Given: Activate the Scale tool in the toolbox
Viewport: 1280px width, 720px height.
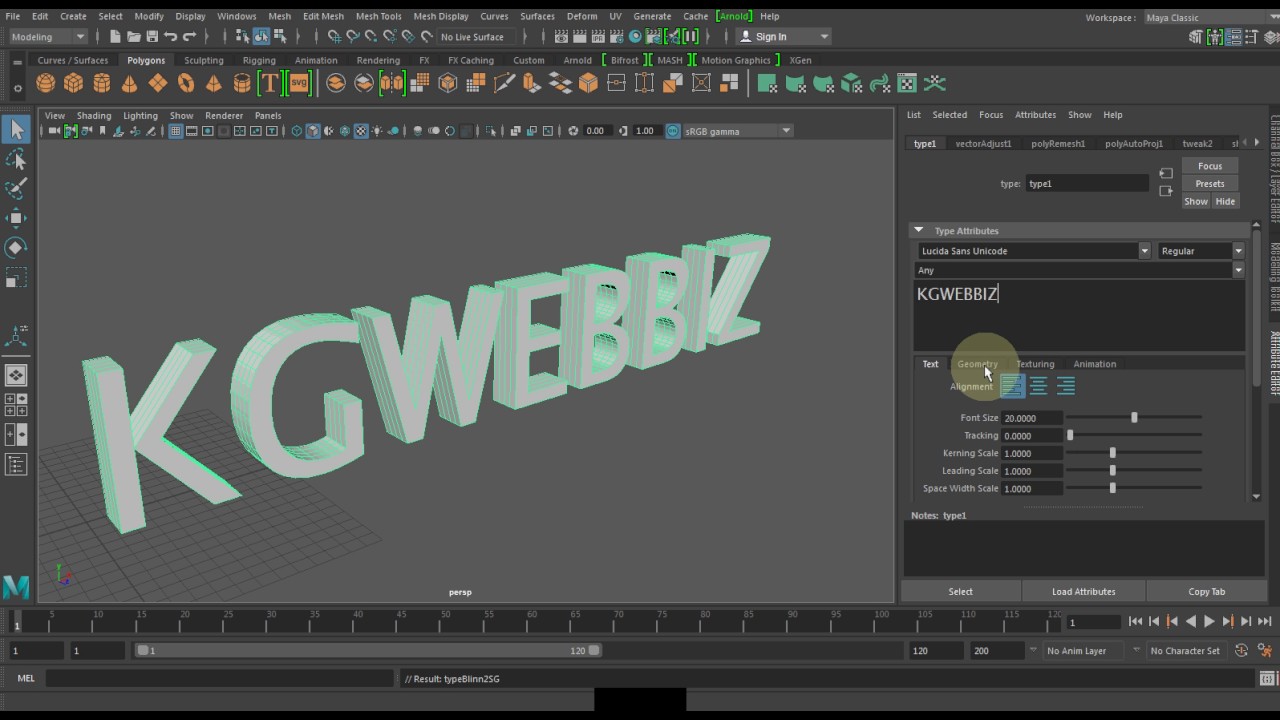Looking at the screenshot, I should (x=16, y=277).
